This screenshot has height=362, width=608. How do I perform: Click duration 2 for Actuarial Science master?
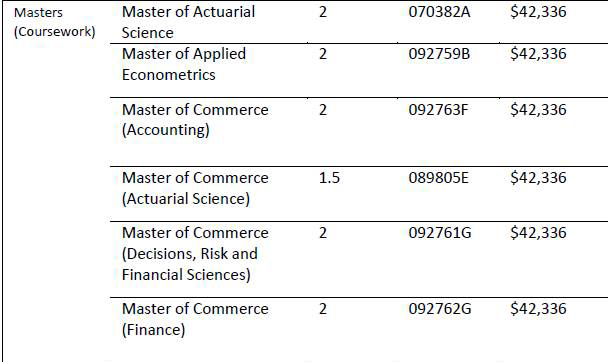323,12
